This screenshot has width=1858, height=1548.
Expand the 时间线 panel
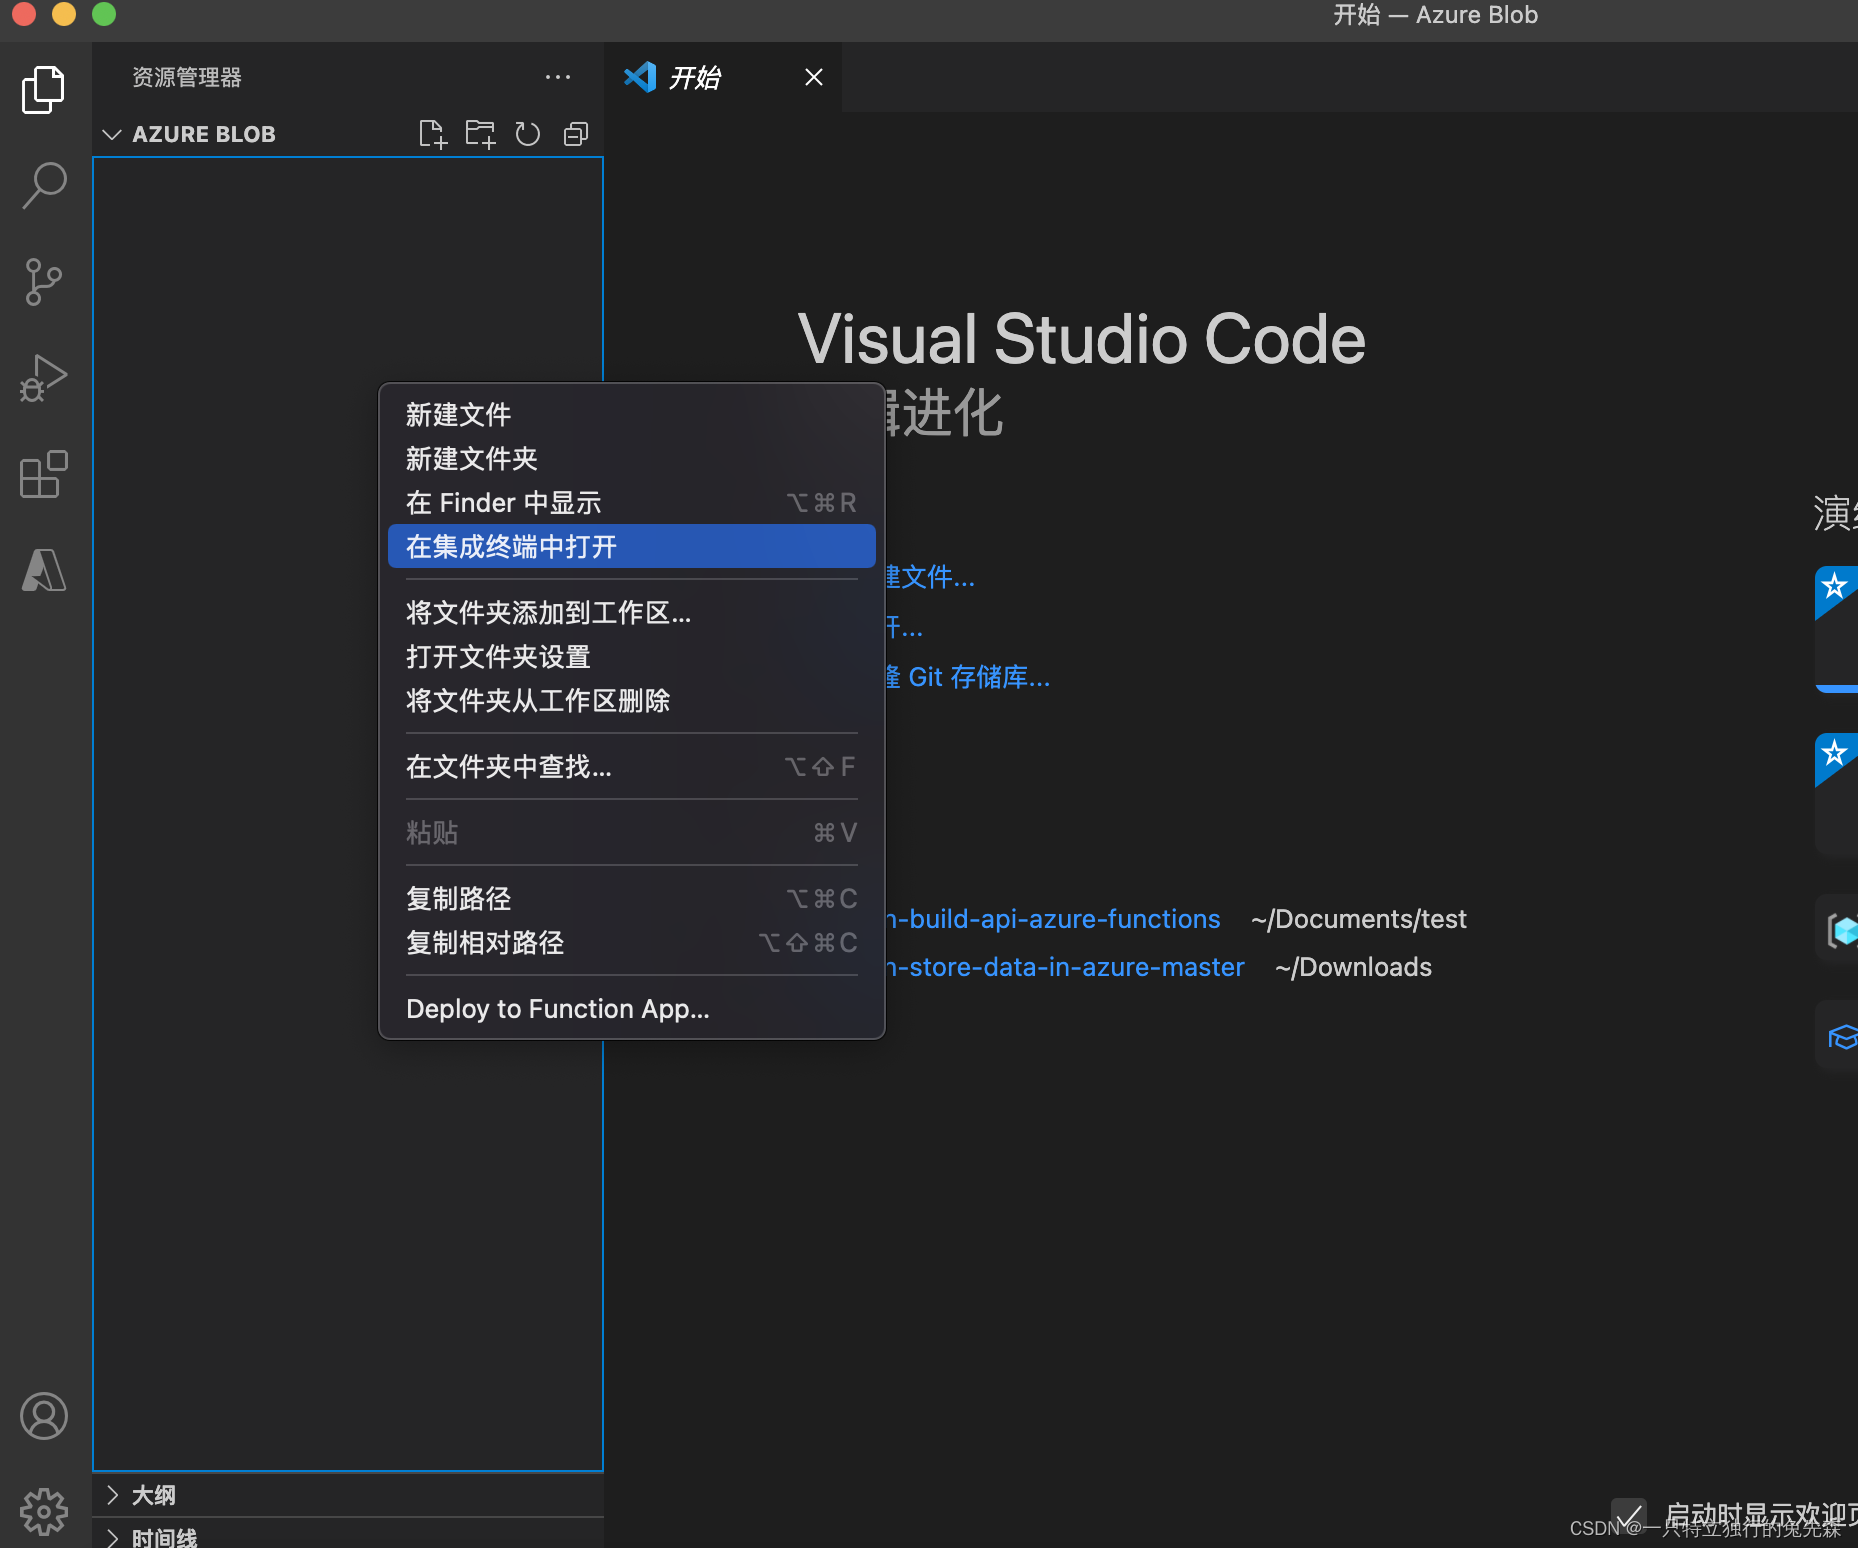(348, 1534)
